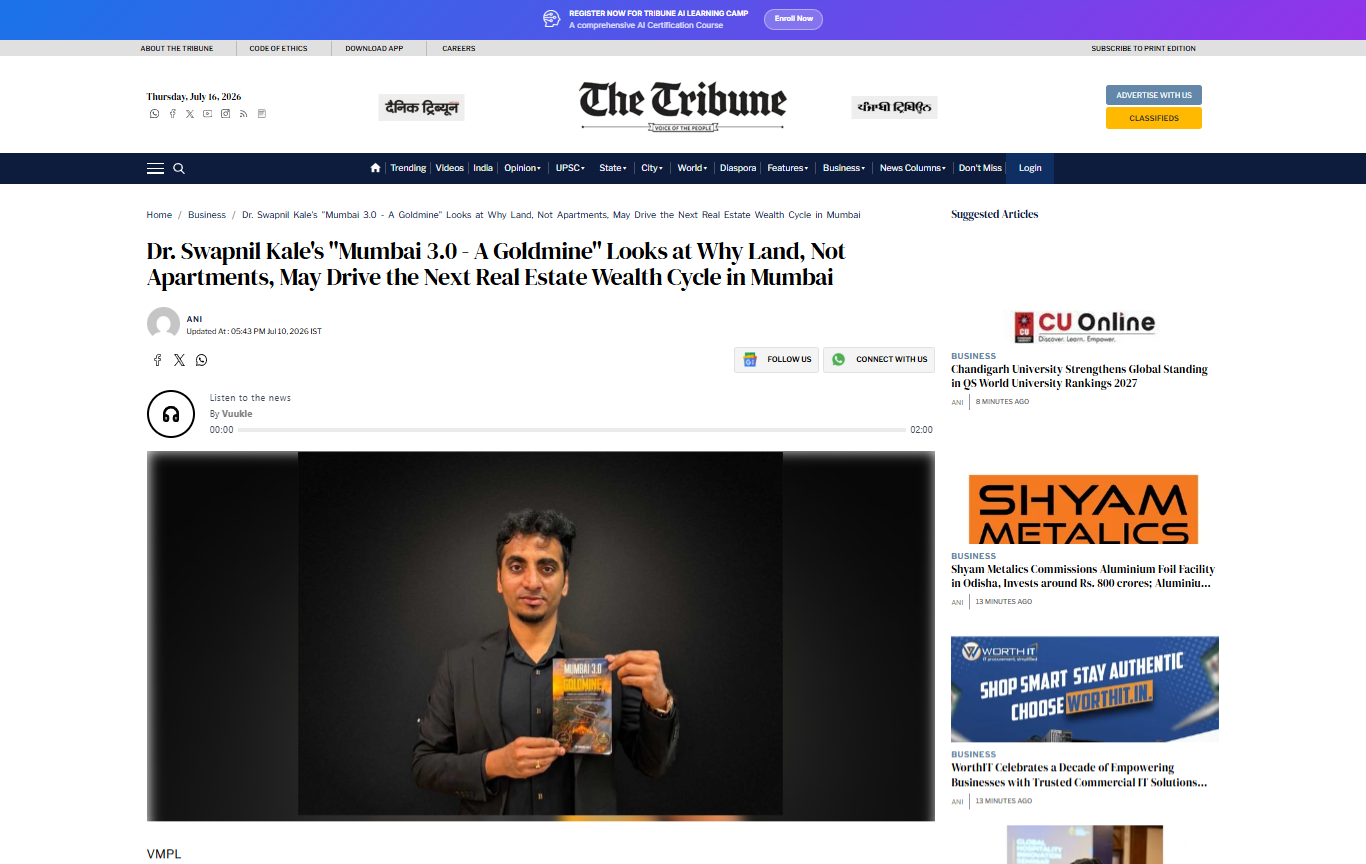Click the Login navbar item
The width and height of the screenshot is (1366, 864).
tap(1030, 168)
